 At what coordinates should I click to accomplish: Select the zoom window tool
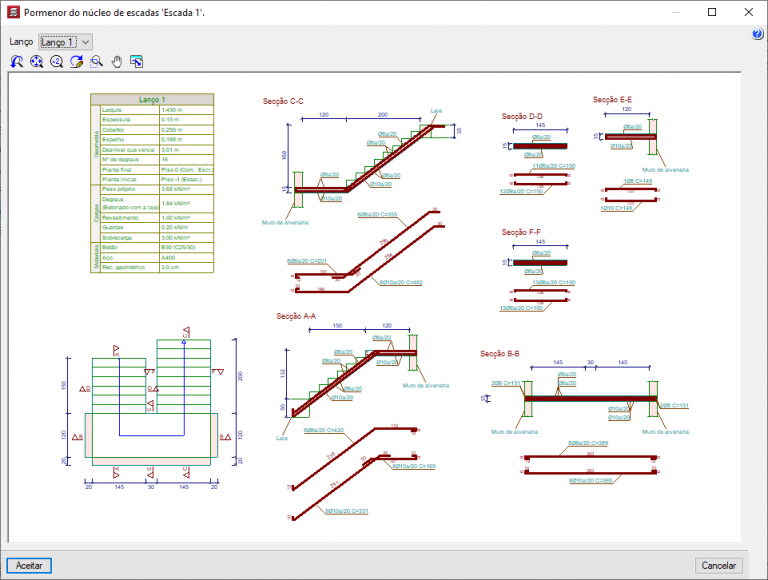(97, 62)
